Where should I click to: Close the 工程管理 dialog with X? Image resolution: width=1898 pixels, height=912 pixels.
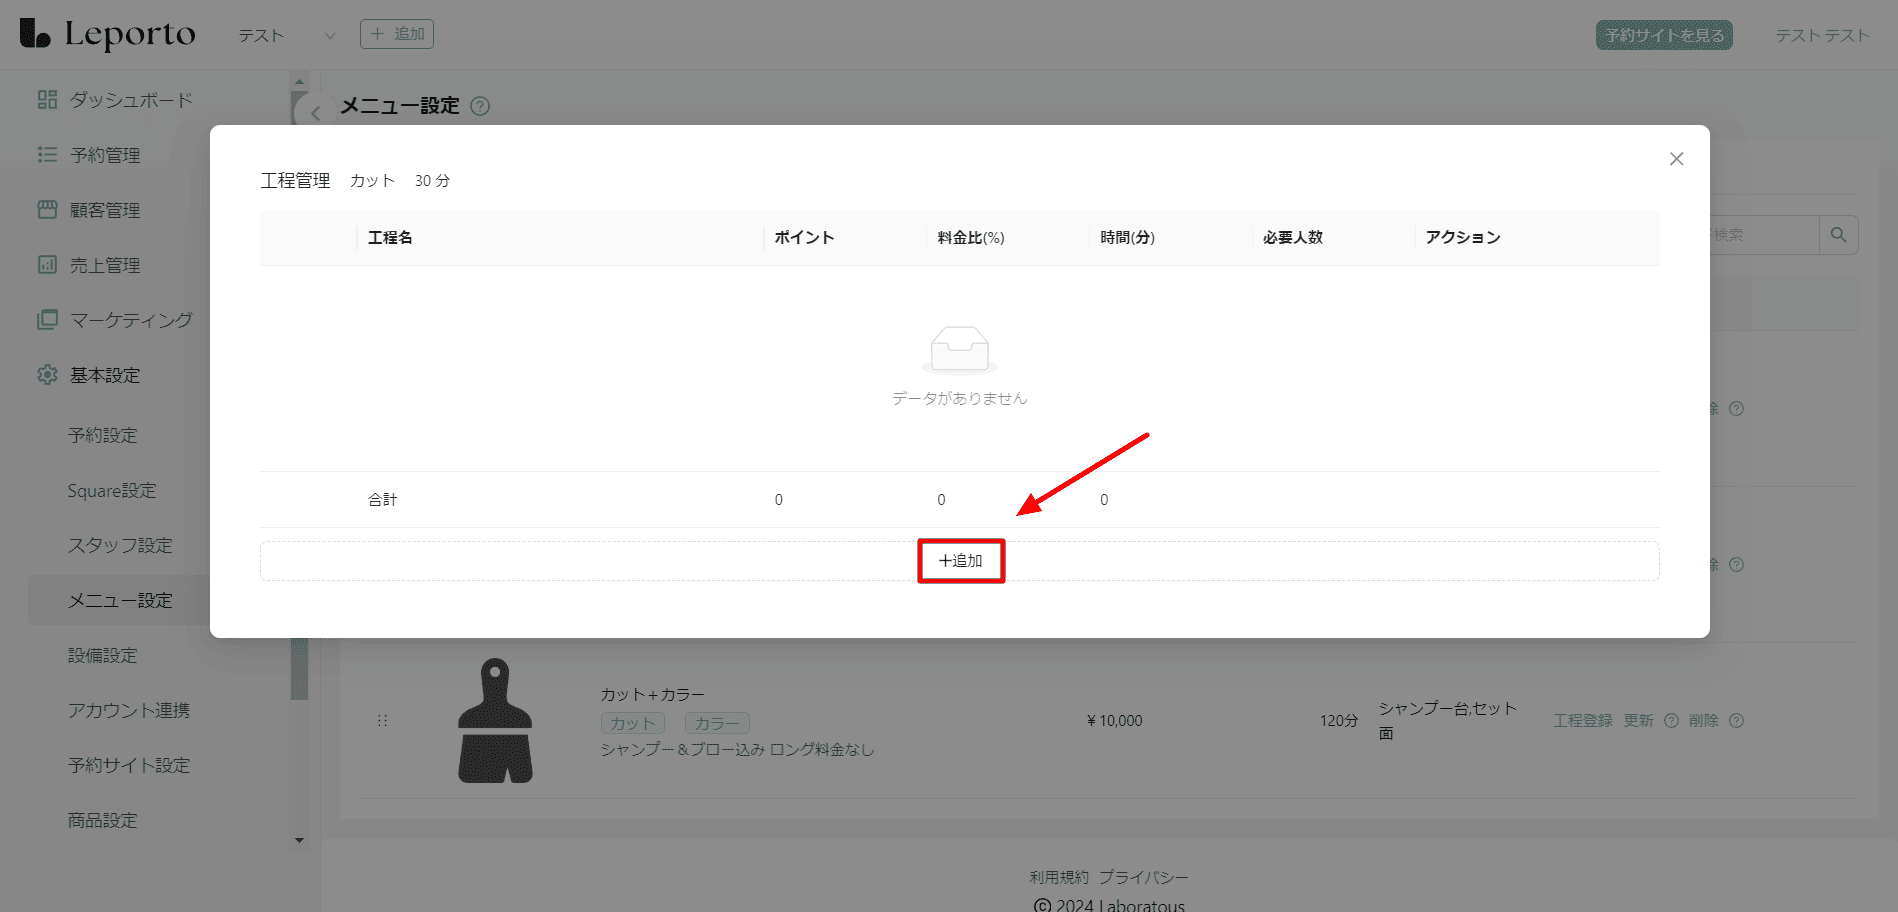click(1676, 159)
